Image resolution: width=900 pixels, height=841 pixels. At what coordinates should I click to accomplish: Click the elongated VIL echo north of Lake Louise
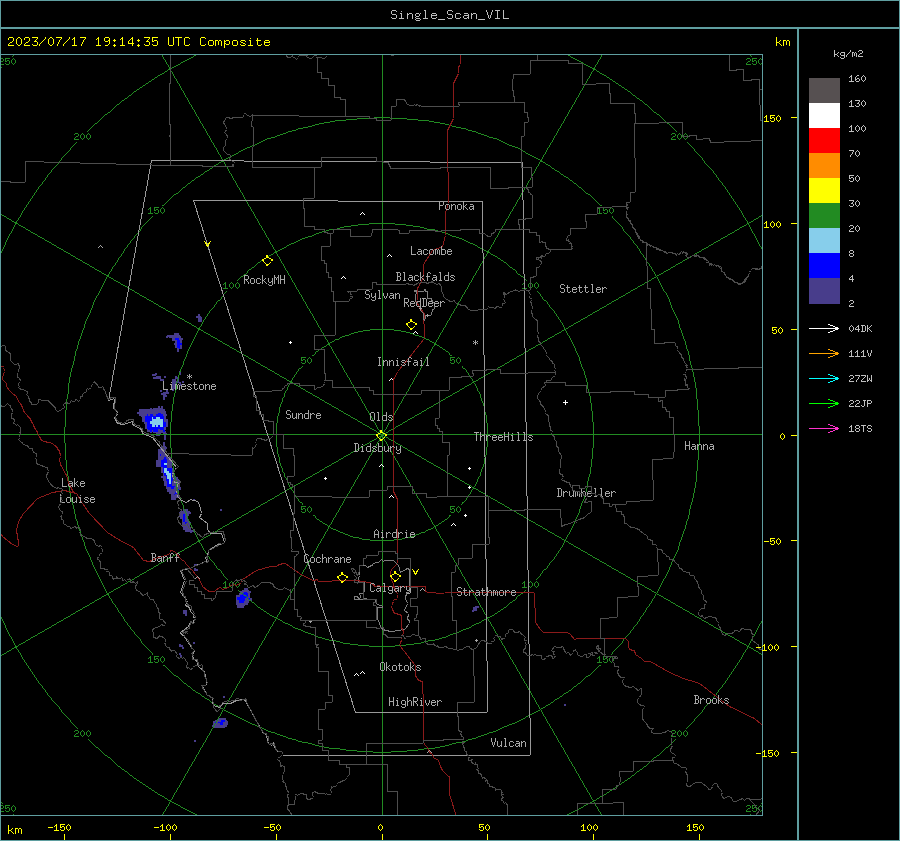[168, 472]
